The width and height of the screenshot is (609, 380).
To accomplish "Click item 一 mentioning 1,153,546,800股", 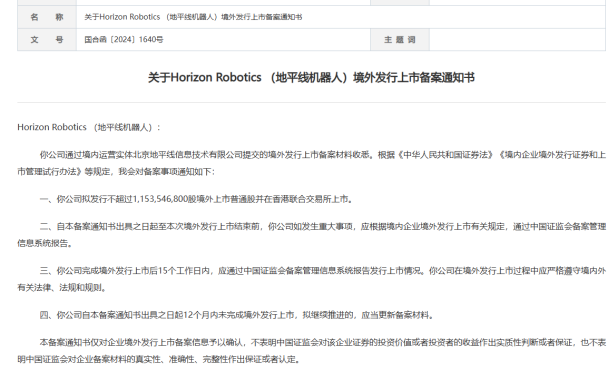I will click(197, 199).
